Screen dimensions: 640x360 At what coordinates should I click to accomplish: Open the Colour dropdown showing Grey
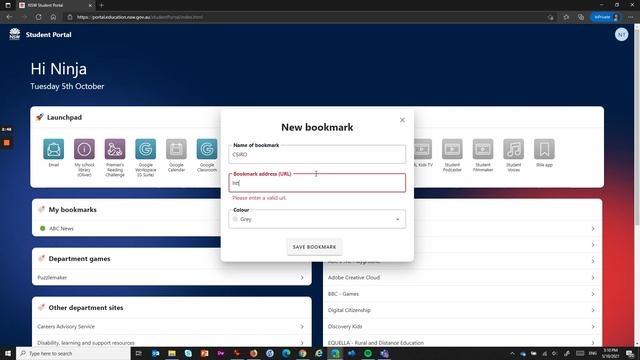(x=317, y=219)
